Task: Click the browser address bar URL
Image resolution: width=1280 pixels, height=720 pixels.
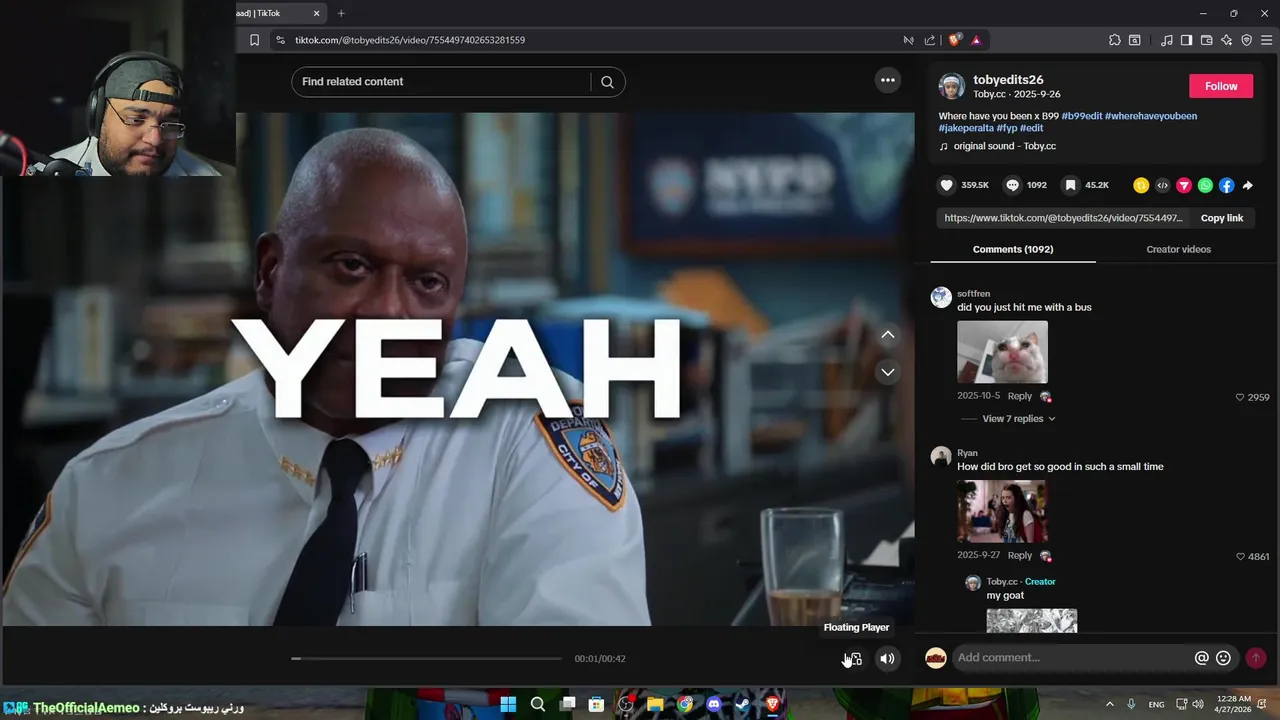Action: (x=410, y=40)
